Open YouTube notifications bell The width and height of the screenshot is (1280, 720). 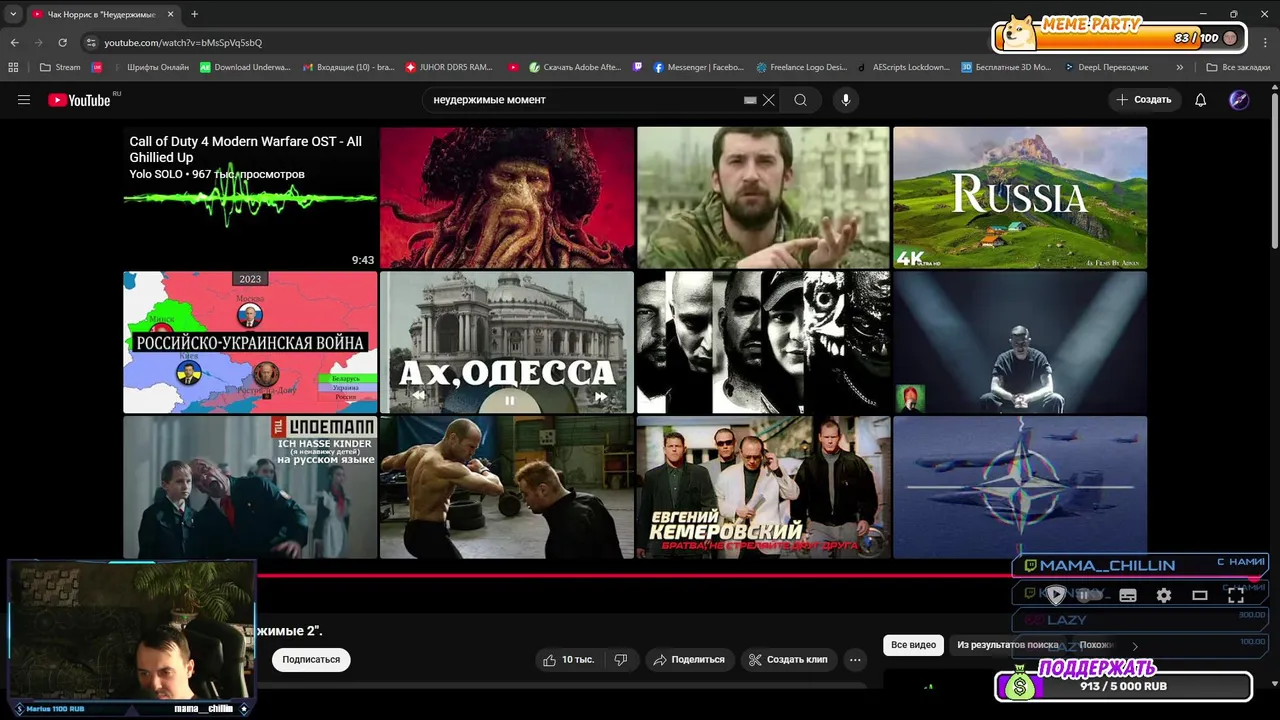coord(1201,100)
